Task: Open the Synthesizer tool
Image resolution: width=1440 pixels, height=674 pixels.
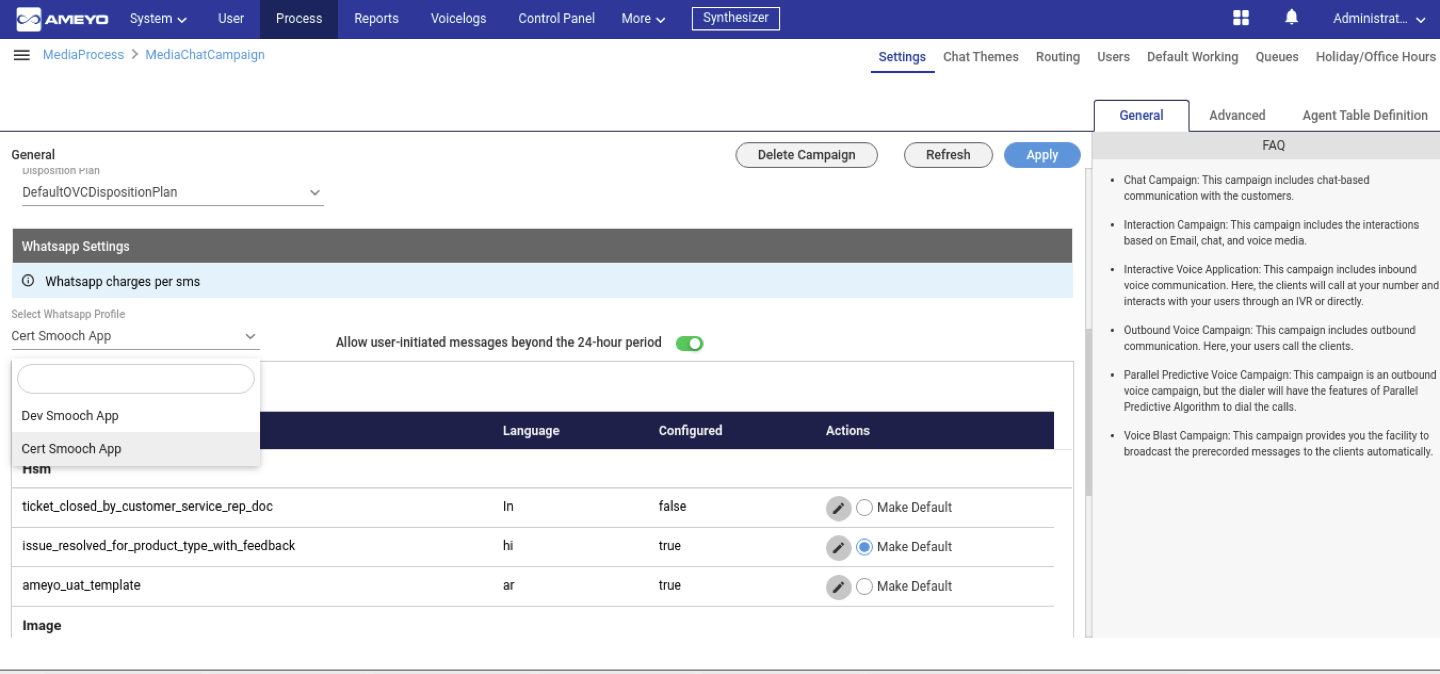Action: [x=735, y=18]
